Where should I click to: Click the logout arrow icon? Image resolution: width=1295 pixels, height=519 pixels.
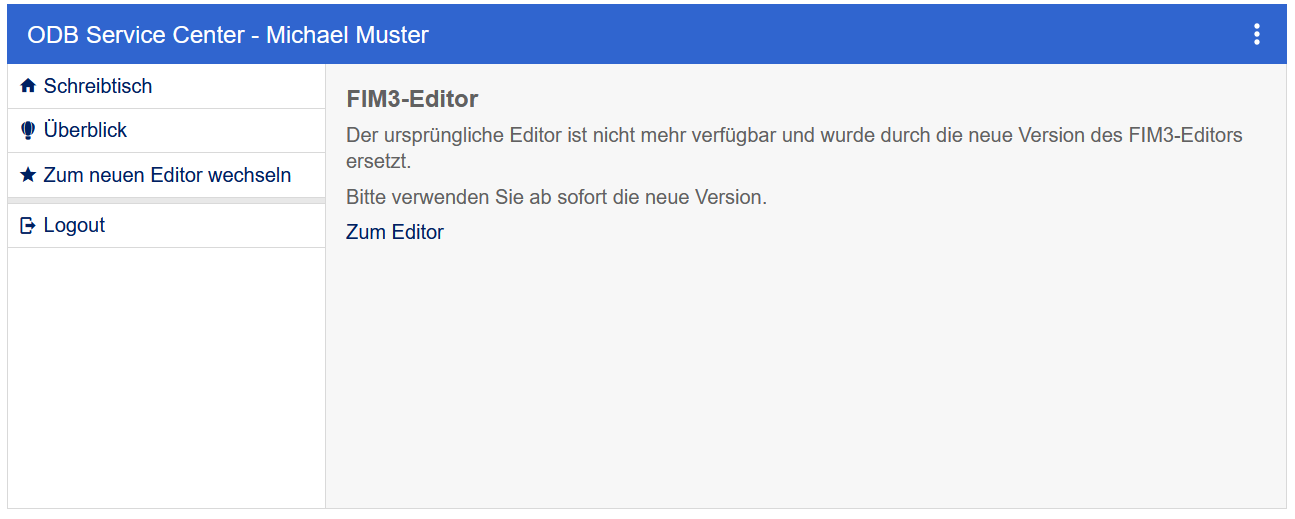click(28, 226)
